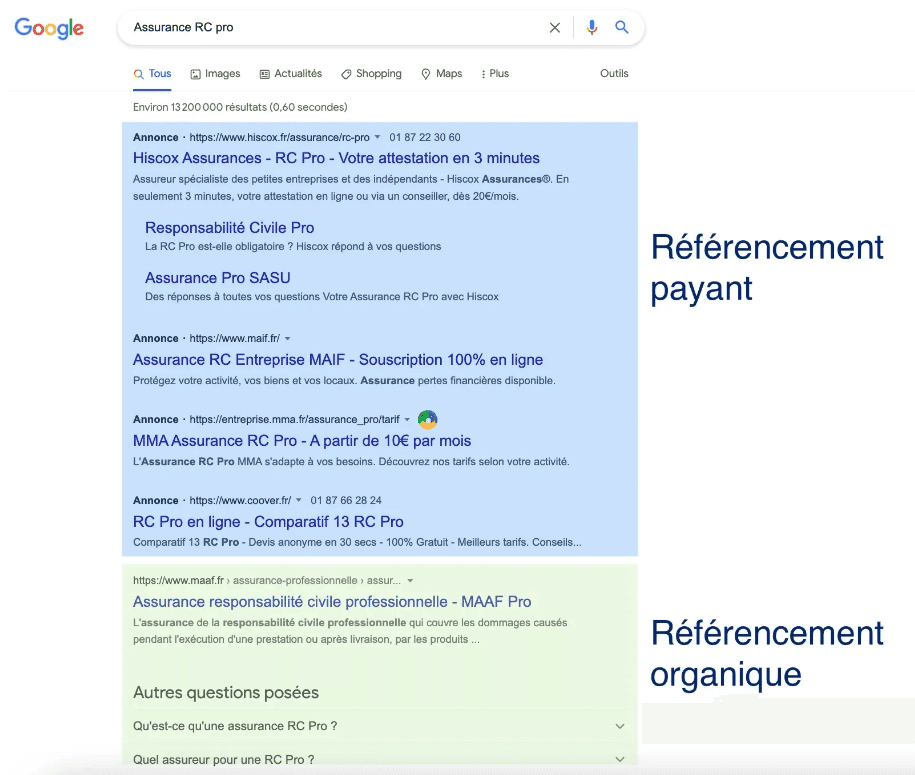Click the Hiscox ad description text
This screenshot has width=915, height=775.
click(351, 187)
